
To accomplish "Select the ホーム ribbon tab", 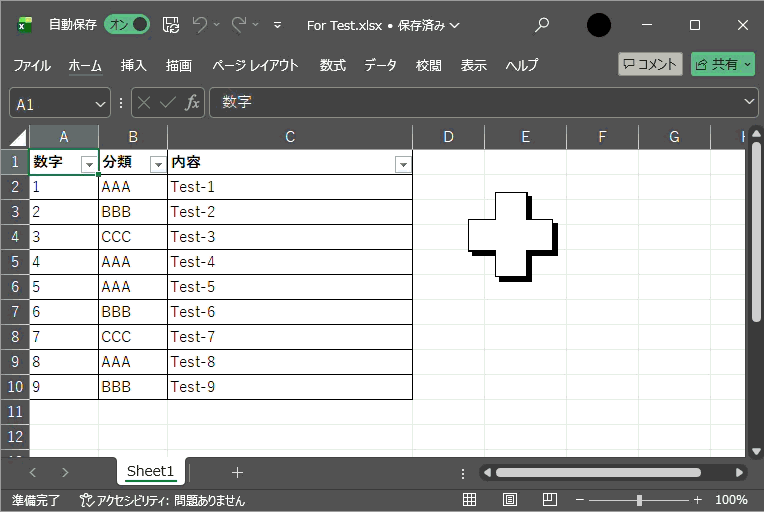I will coord(85,65).
